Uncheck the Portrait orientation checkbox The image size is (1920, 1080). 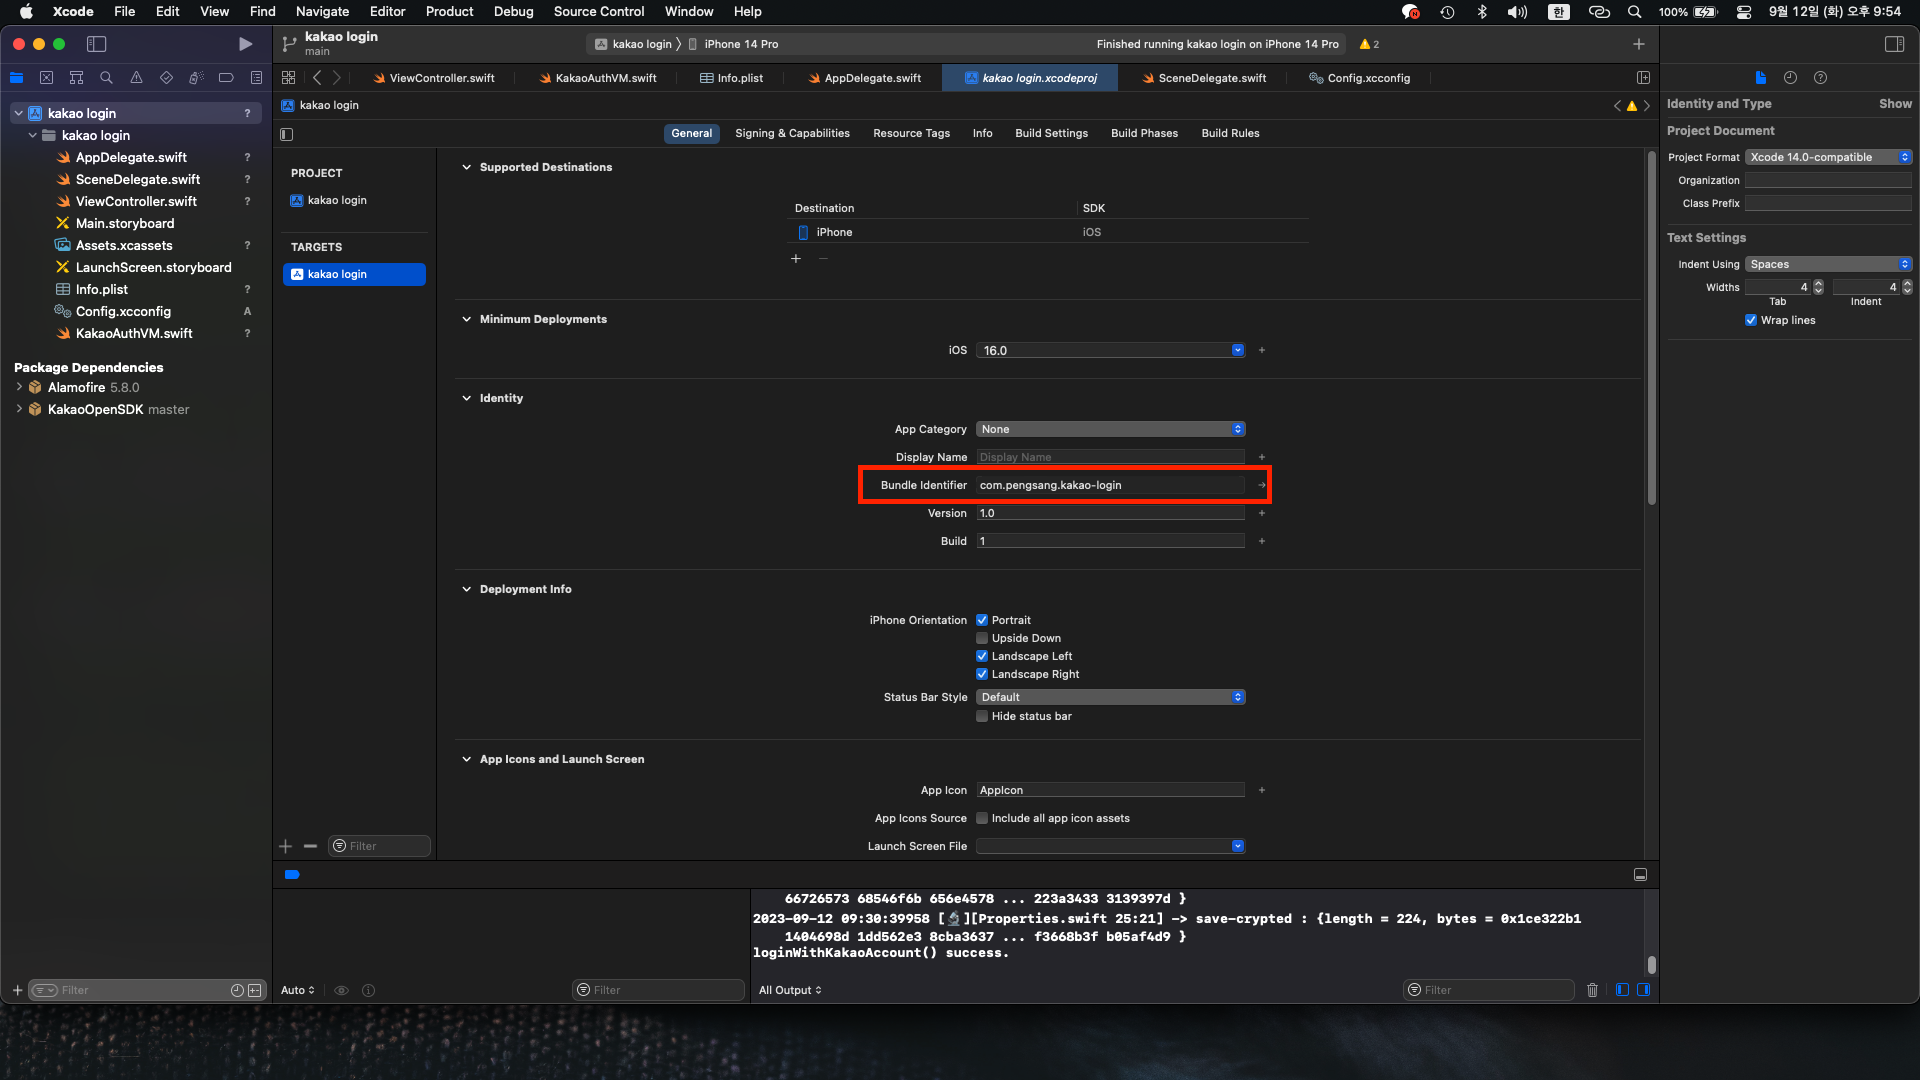[x=982, y=620]
